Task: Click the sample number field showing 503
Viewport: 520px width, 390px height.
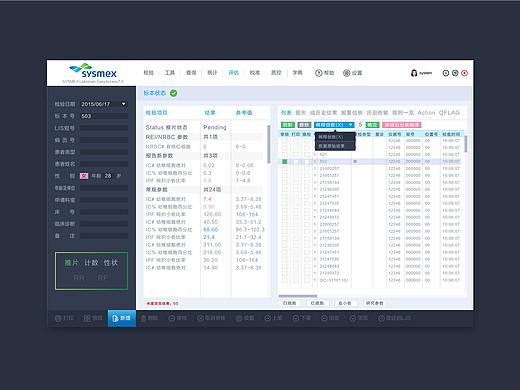Action: 104,116
